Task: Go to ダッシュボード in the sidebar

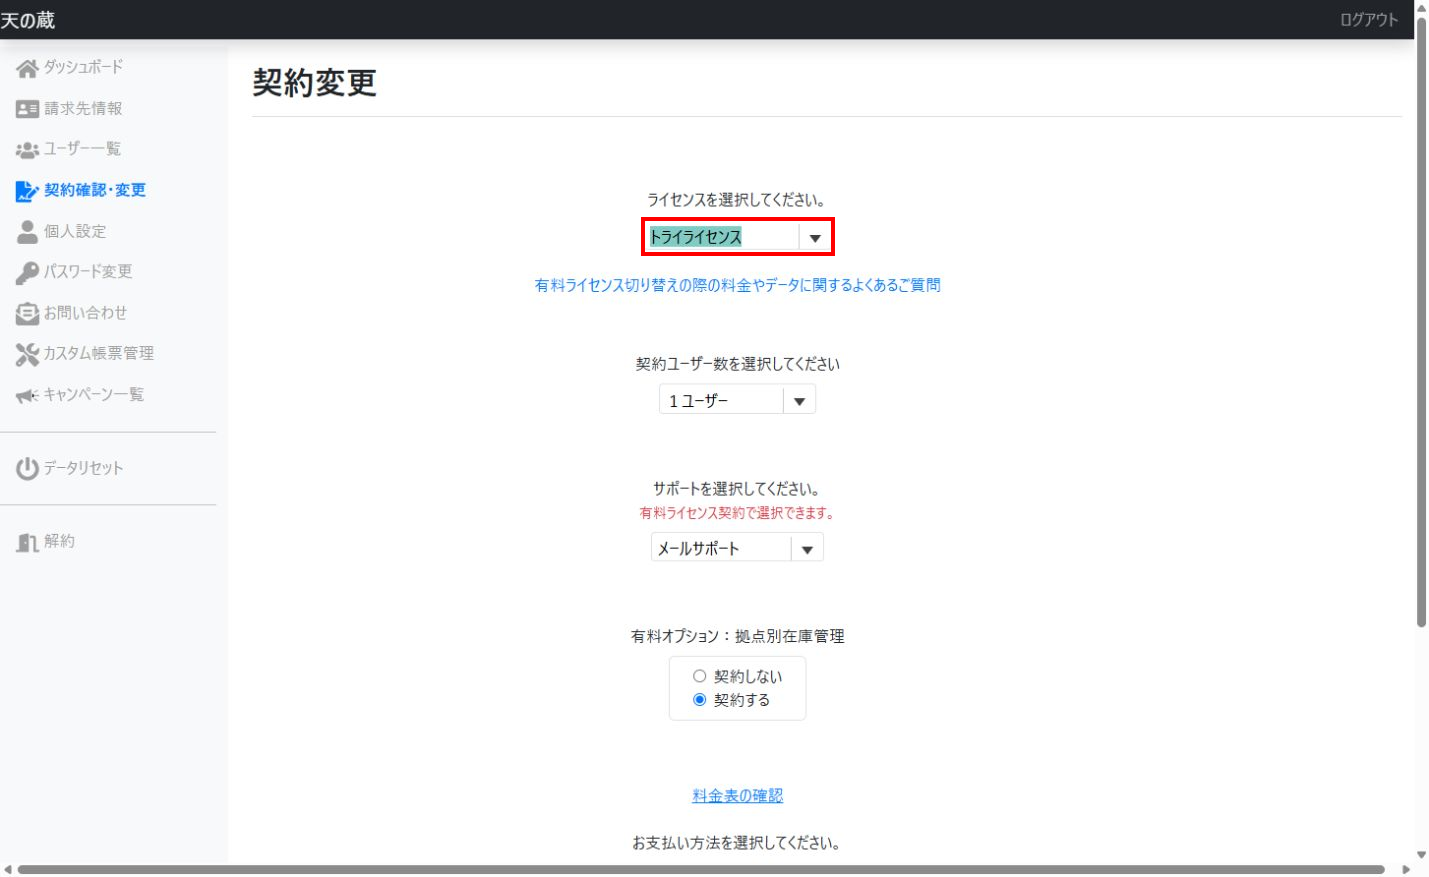Action: (83, 67)
